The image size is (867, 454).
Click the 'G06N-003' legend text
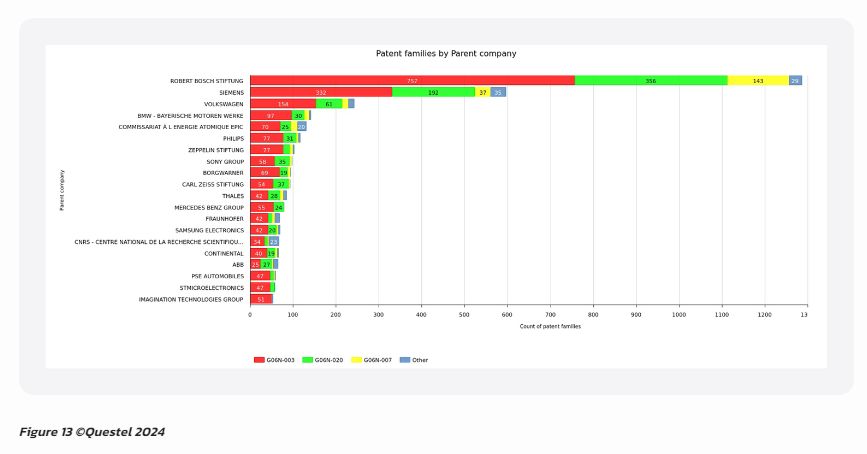[280, 360]
